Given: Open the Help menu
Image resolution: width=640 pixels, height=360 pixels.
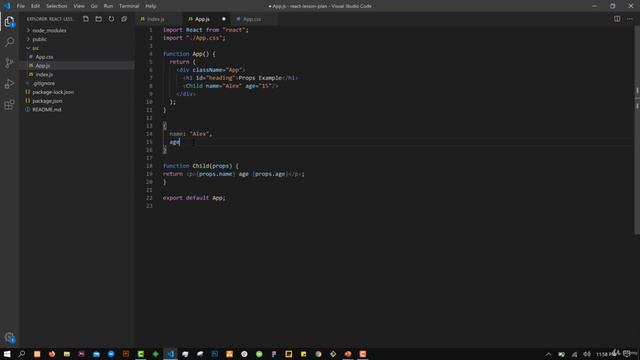Looking at the screenshot, I should point(151,6).
